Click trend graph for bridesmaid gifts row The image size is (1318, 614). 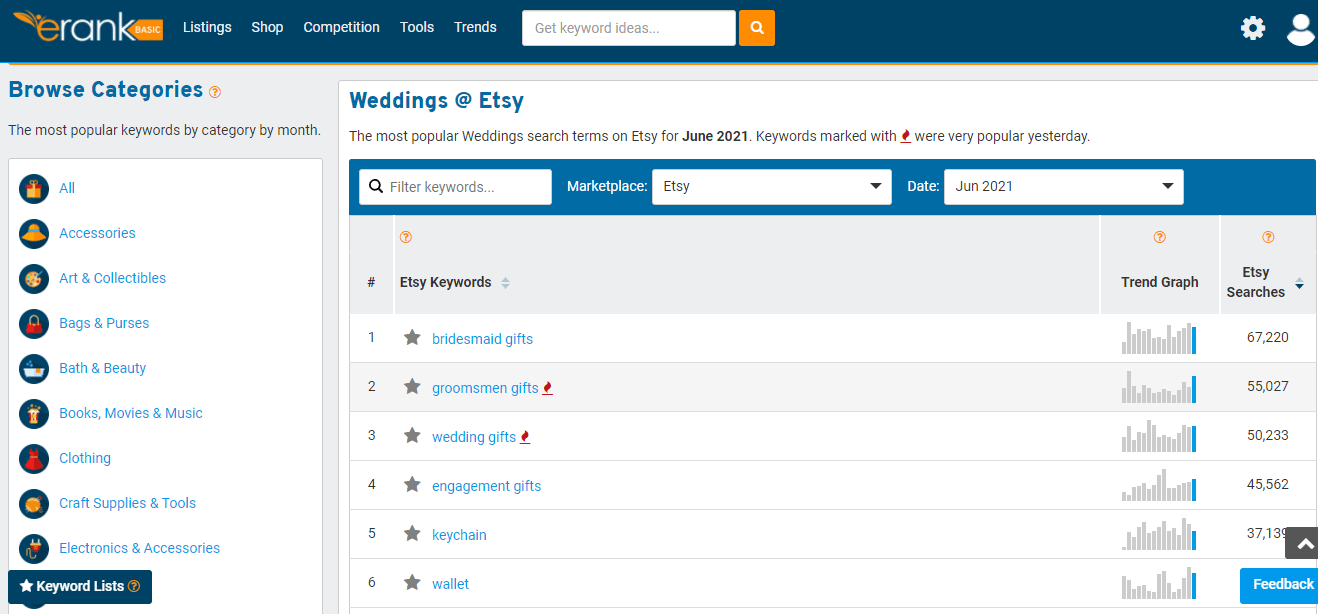coord(1159,338)
